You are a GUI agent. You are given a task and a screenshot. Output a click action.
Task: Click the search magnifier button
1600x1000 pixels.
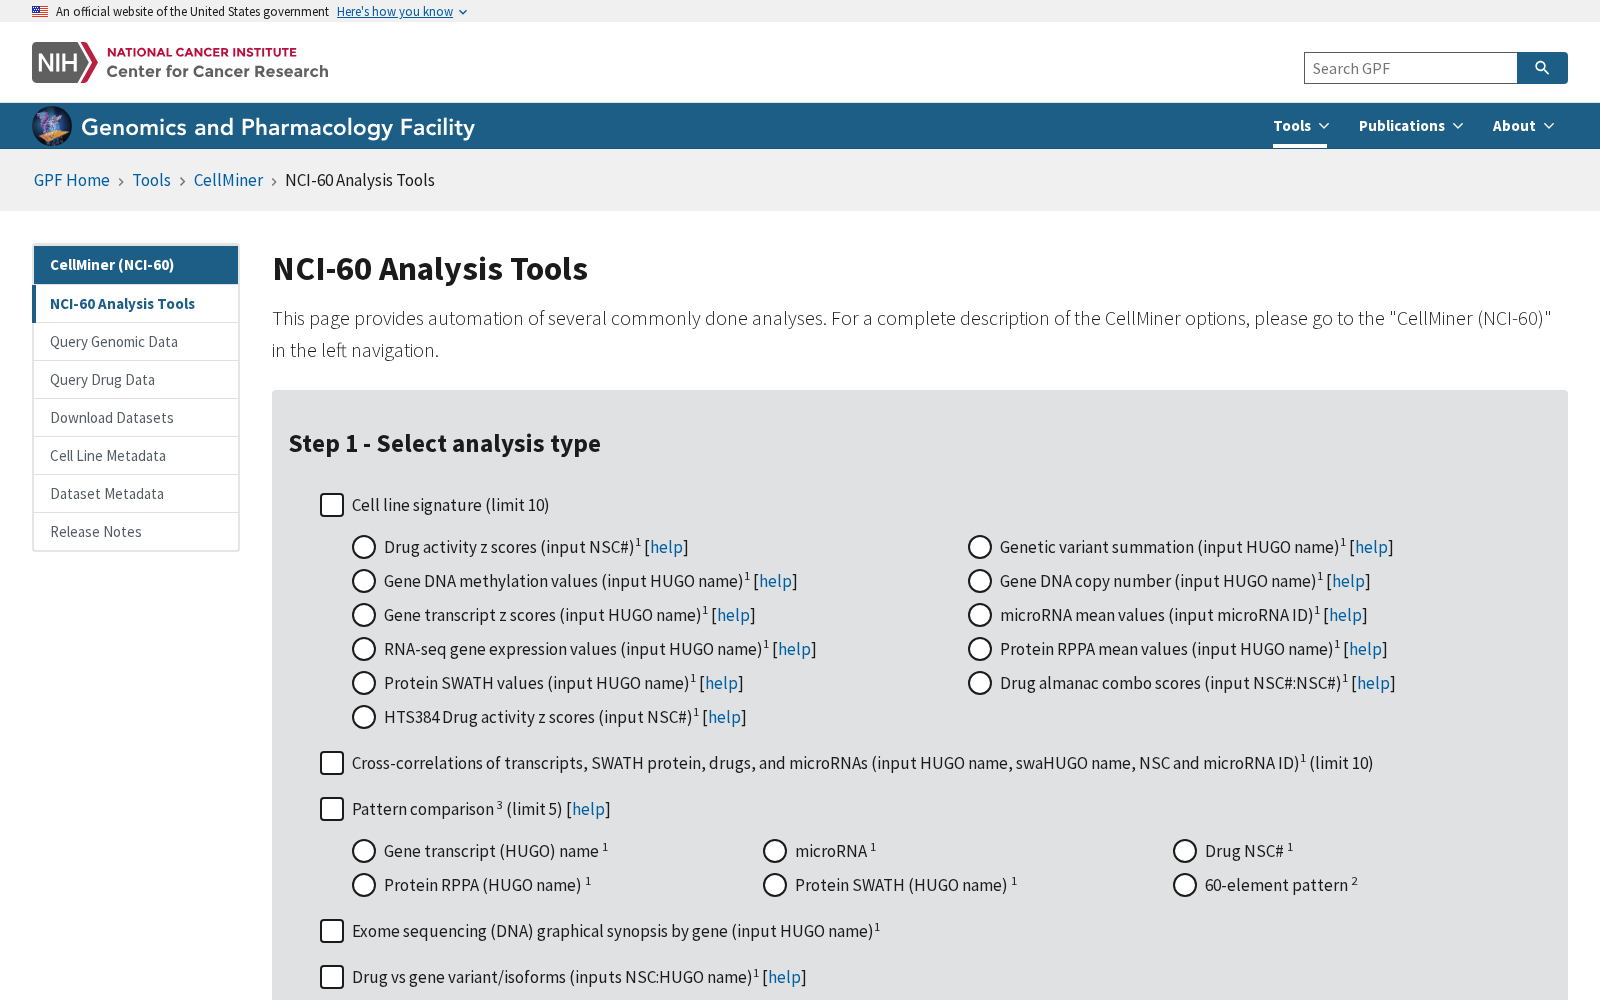(1542, 68)
